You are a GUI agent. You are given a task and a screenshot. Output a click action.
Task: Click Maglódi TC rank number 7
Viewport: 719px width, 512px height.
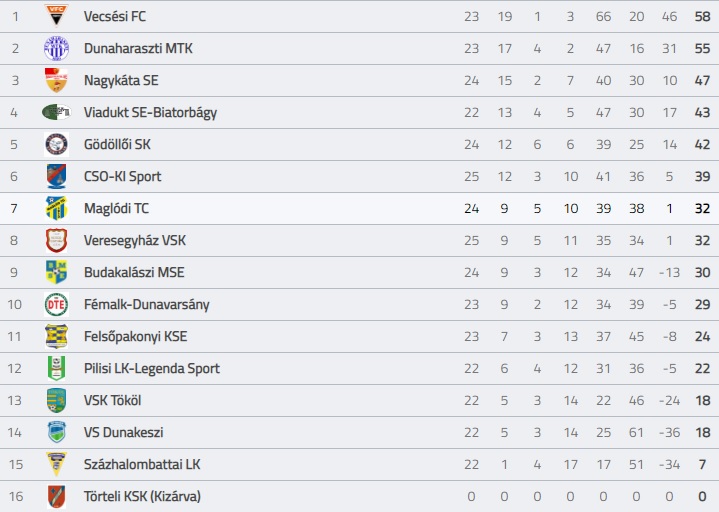(14, 209)
